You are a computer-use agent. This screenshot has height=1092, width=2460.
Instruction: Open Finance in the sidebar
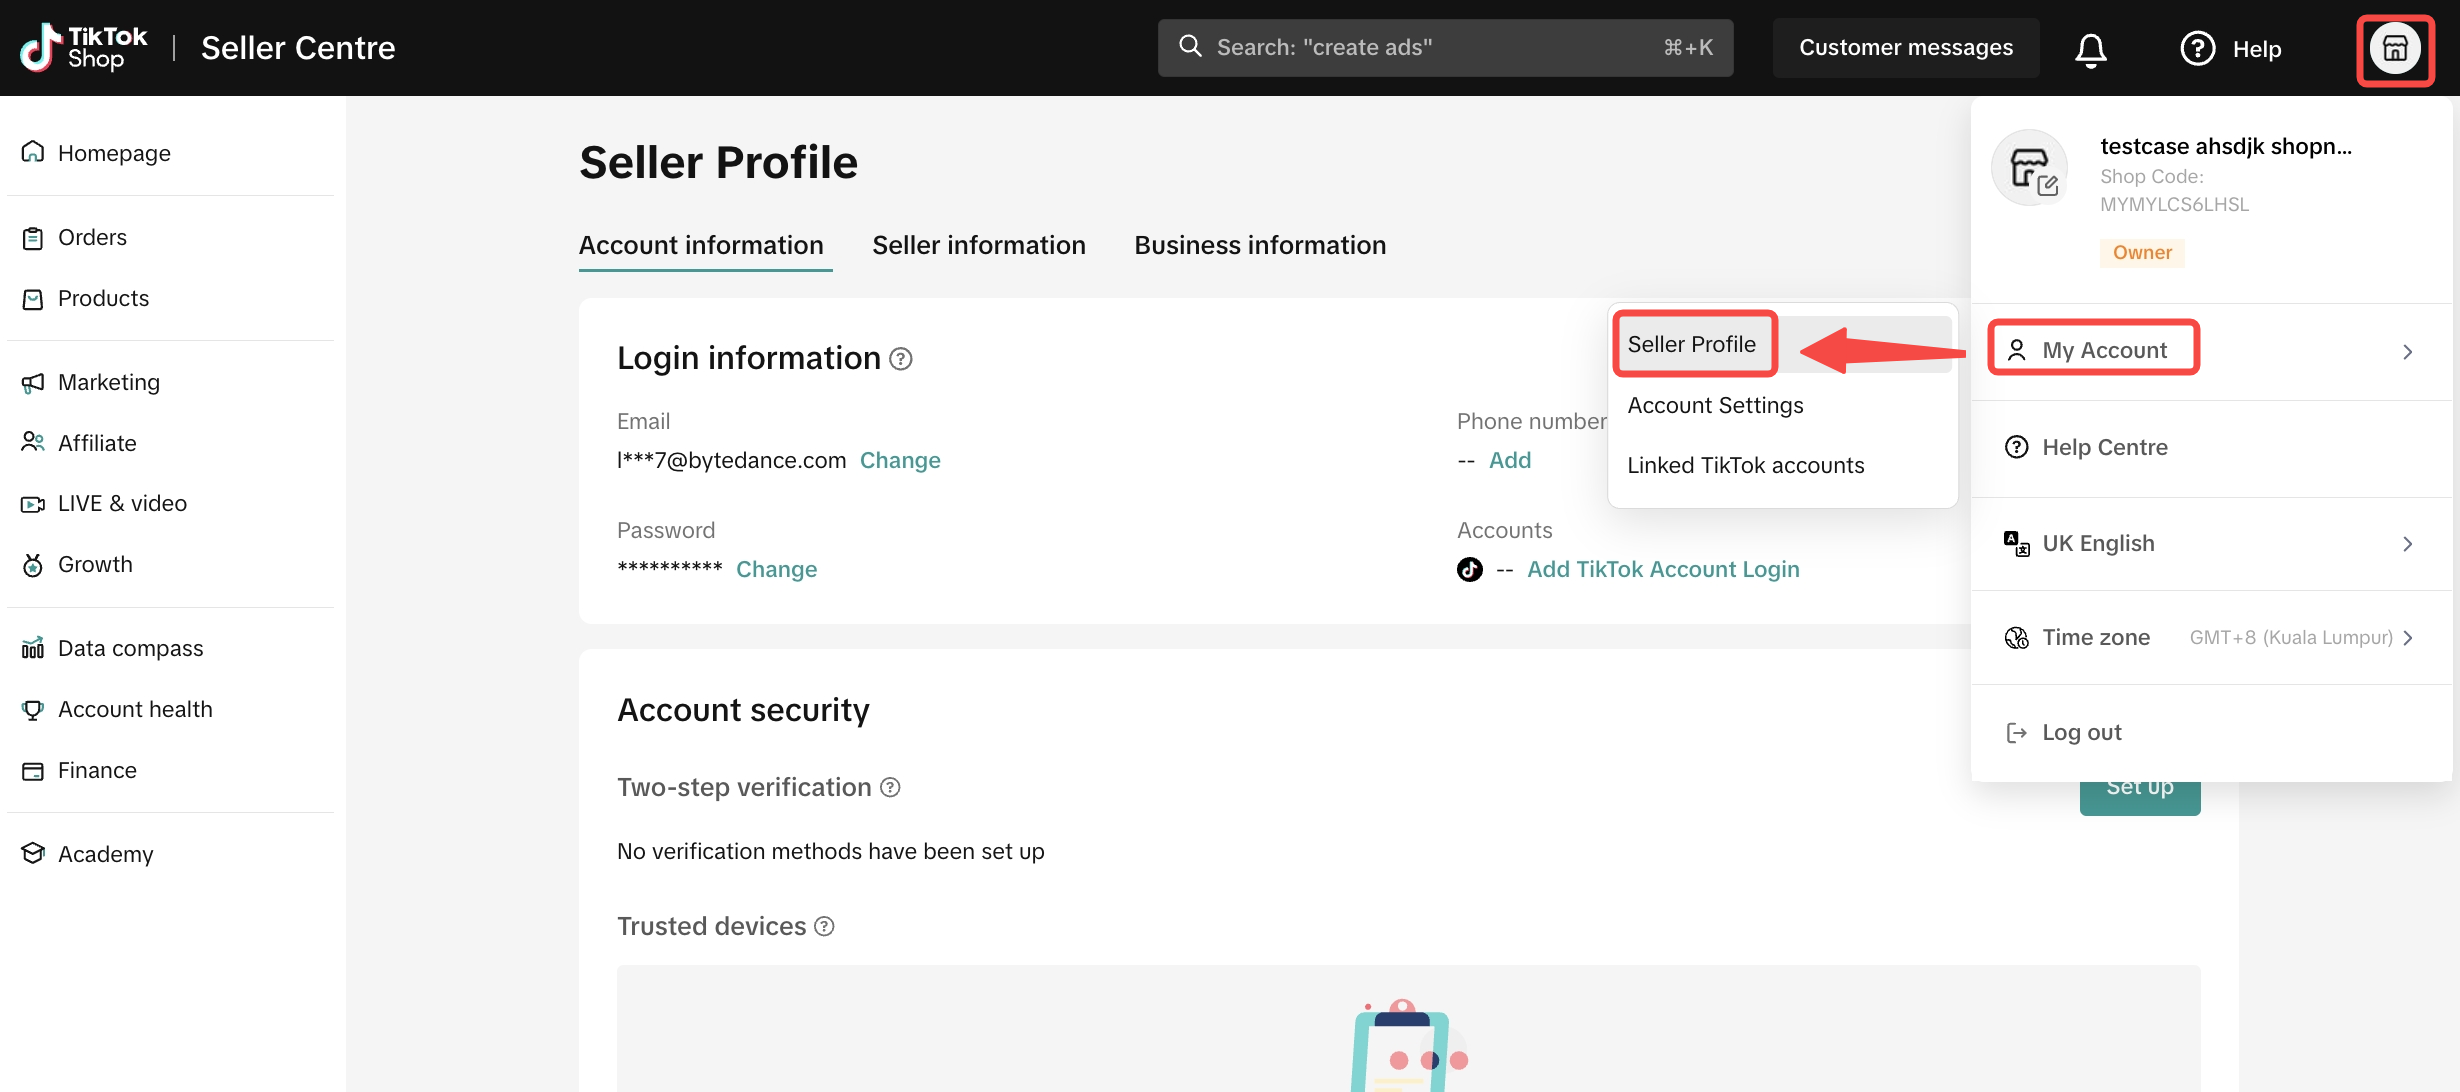[x=97, y=771]
